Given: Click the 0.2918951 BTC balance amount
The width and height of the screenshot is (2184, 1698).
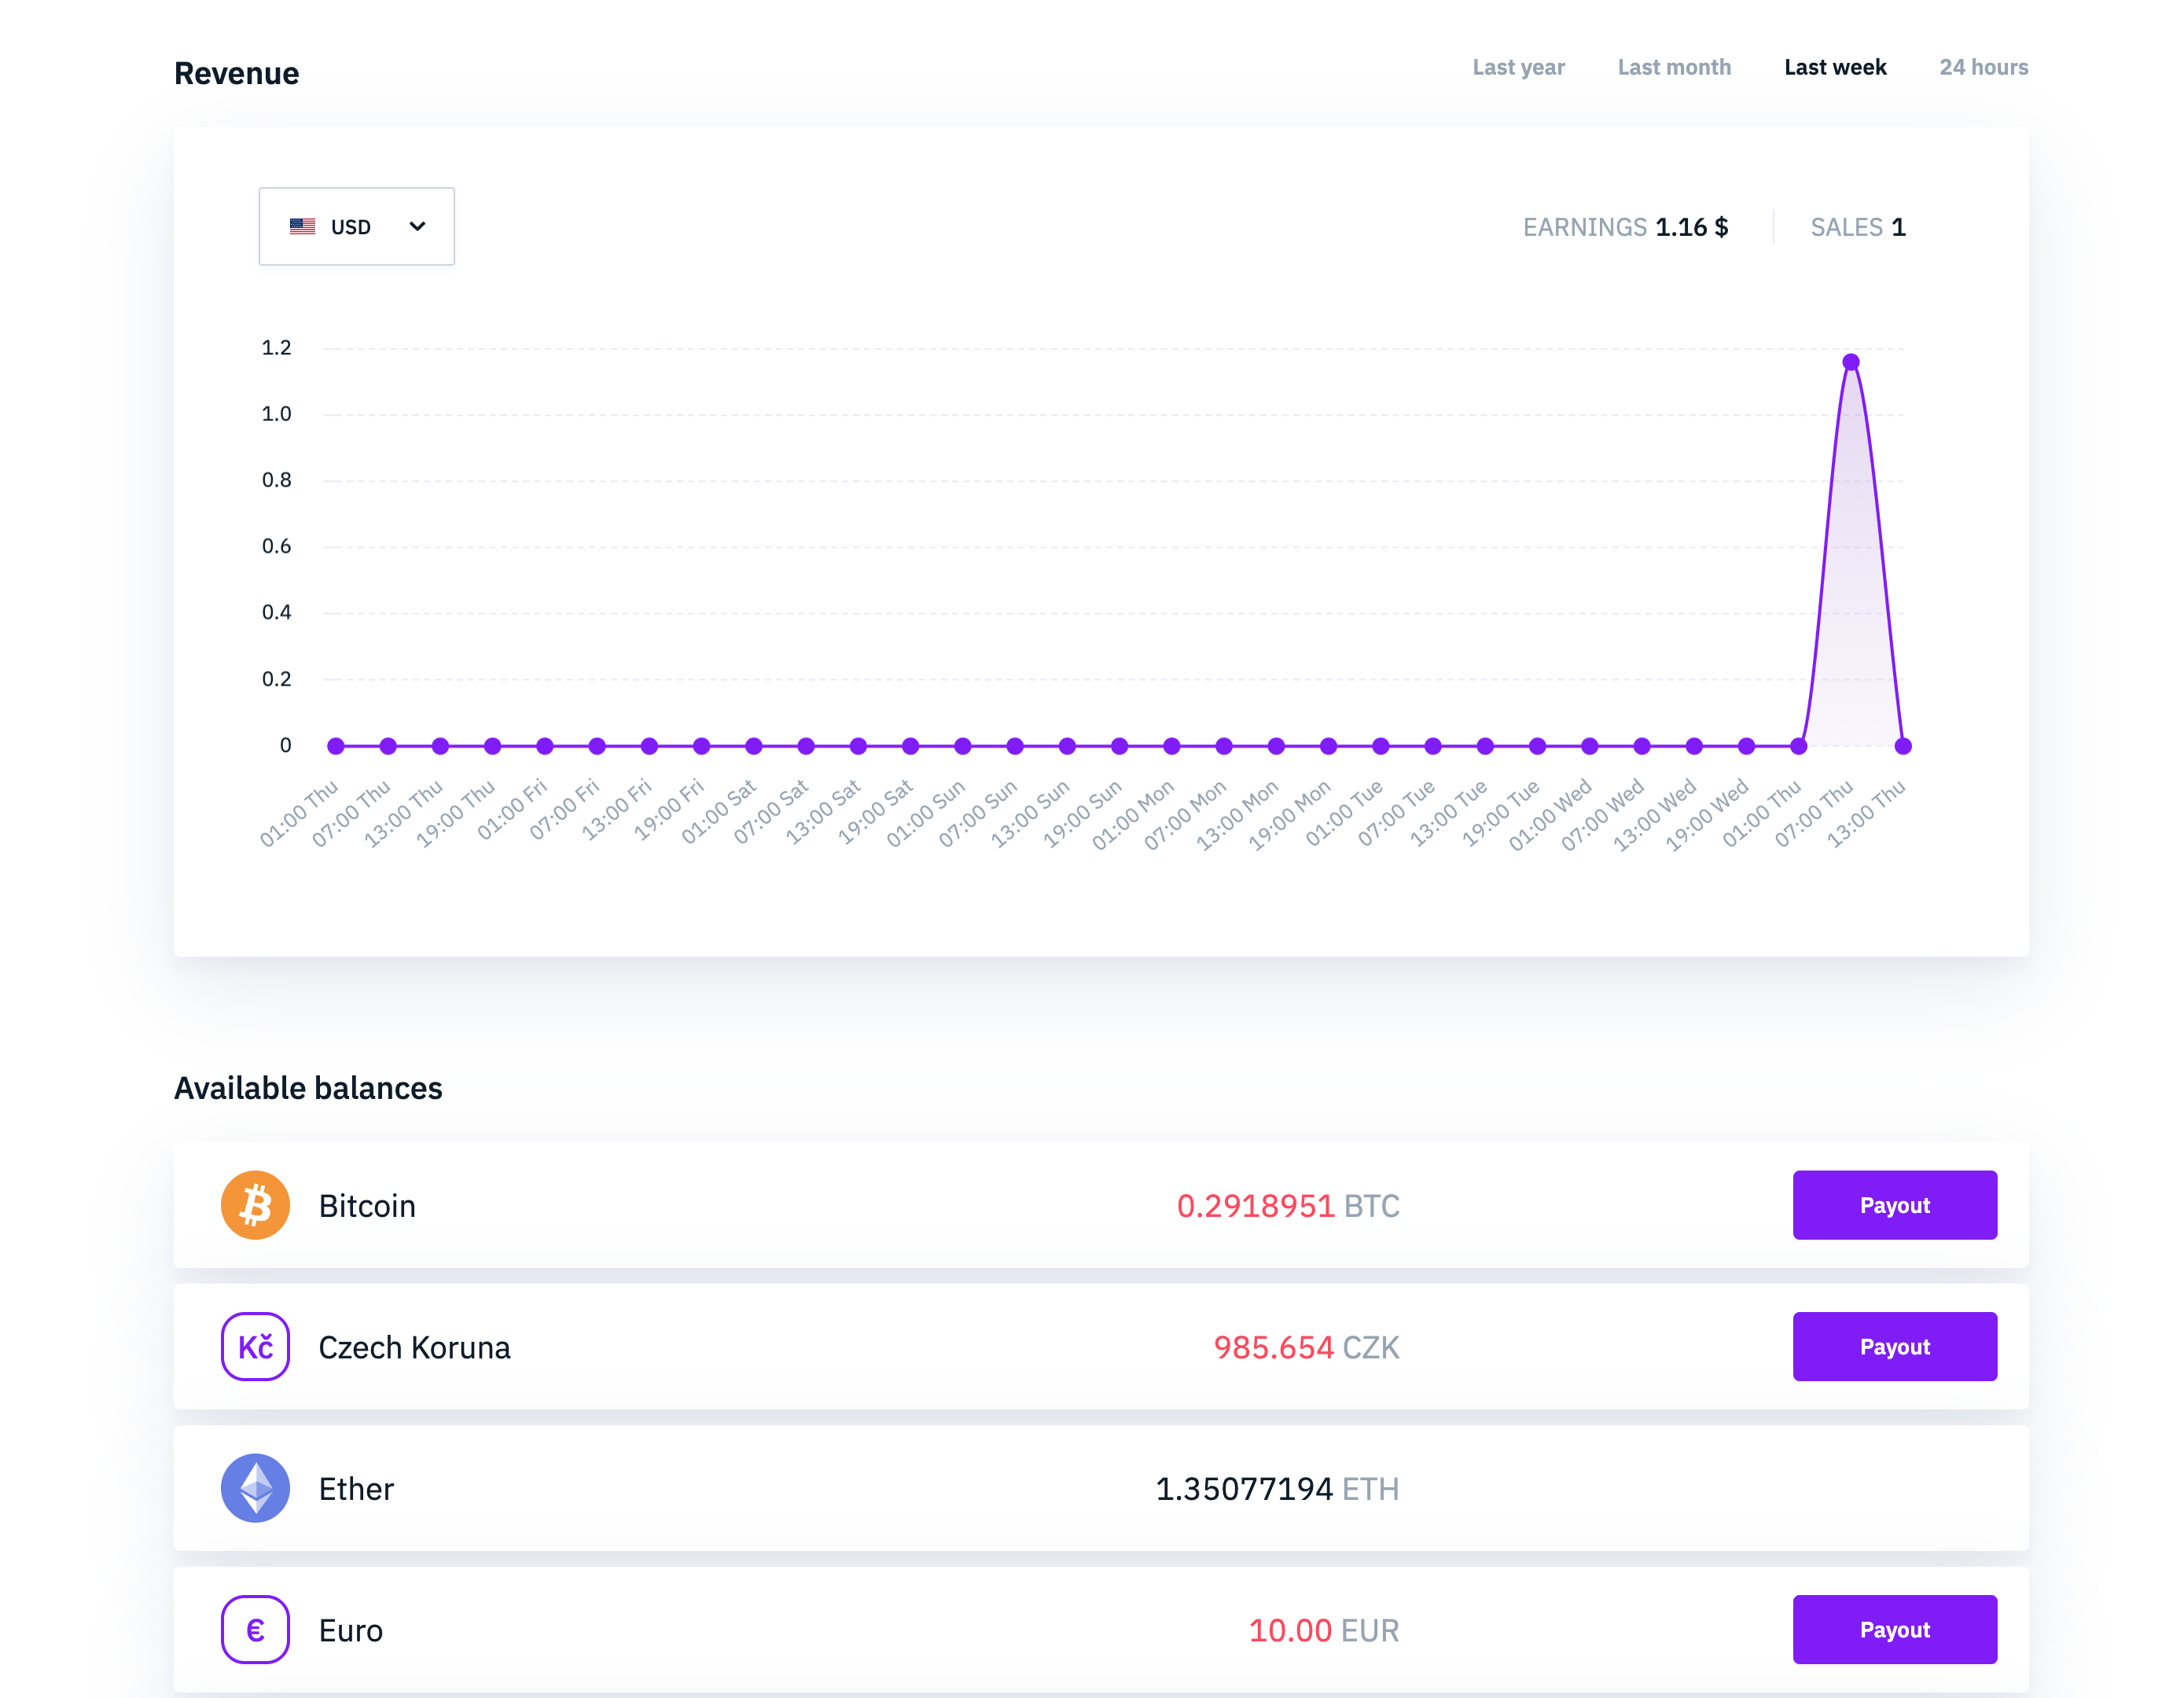Looking at the screenshot, I should pyautogui.click(x=1287, y=1206).
